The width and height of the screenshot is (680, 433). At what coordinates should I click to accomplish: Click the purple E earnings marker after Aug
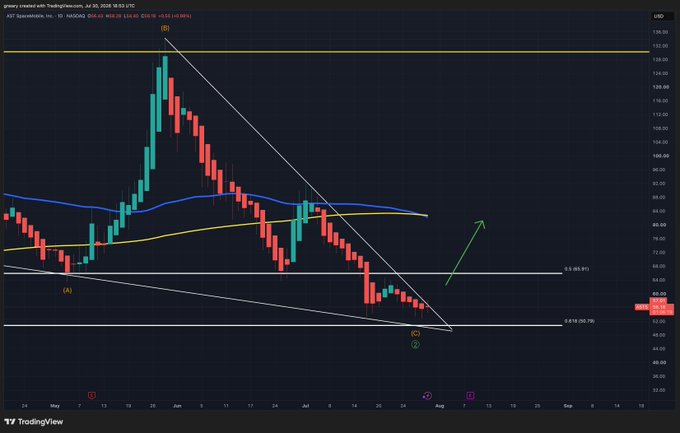coord(471,395)
